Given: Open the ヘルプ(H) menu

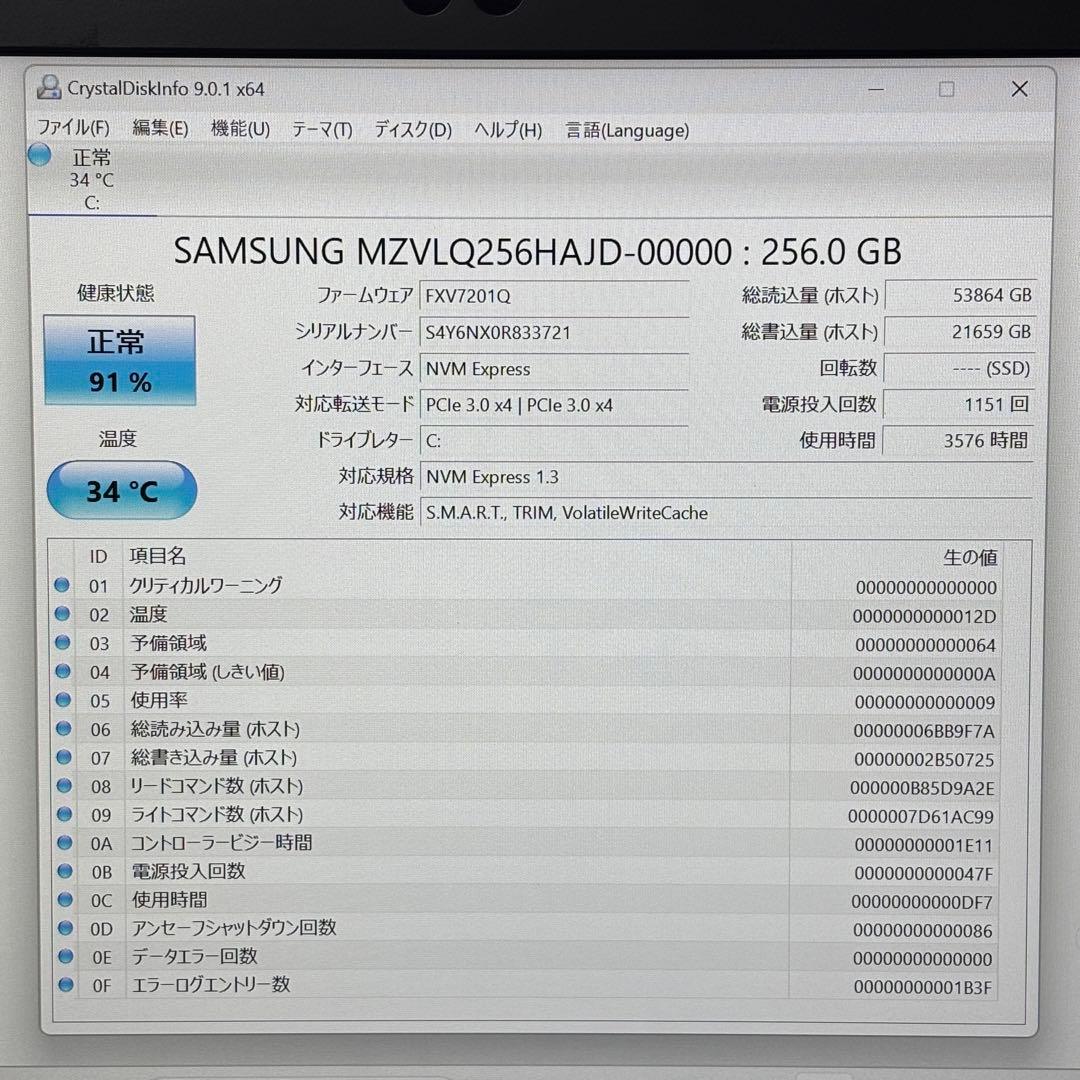Looking at the screenshot, I should click(508, 129).
